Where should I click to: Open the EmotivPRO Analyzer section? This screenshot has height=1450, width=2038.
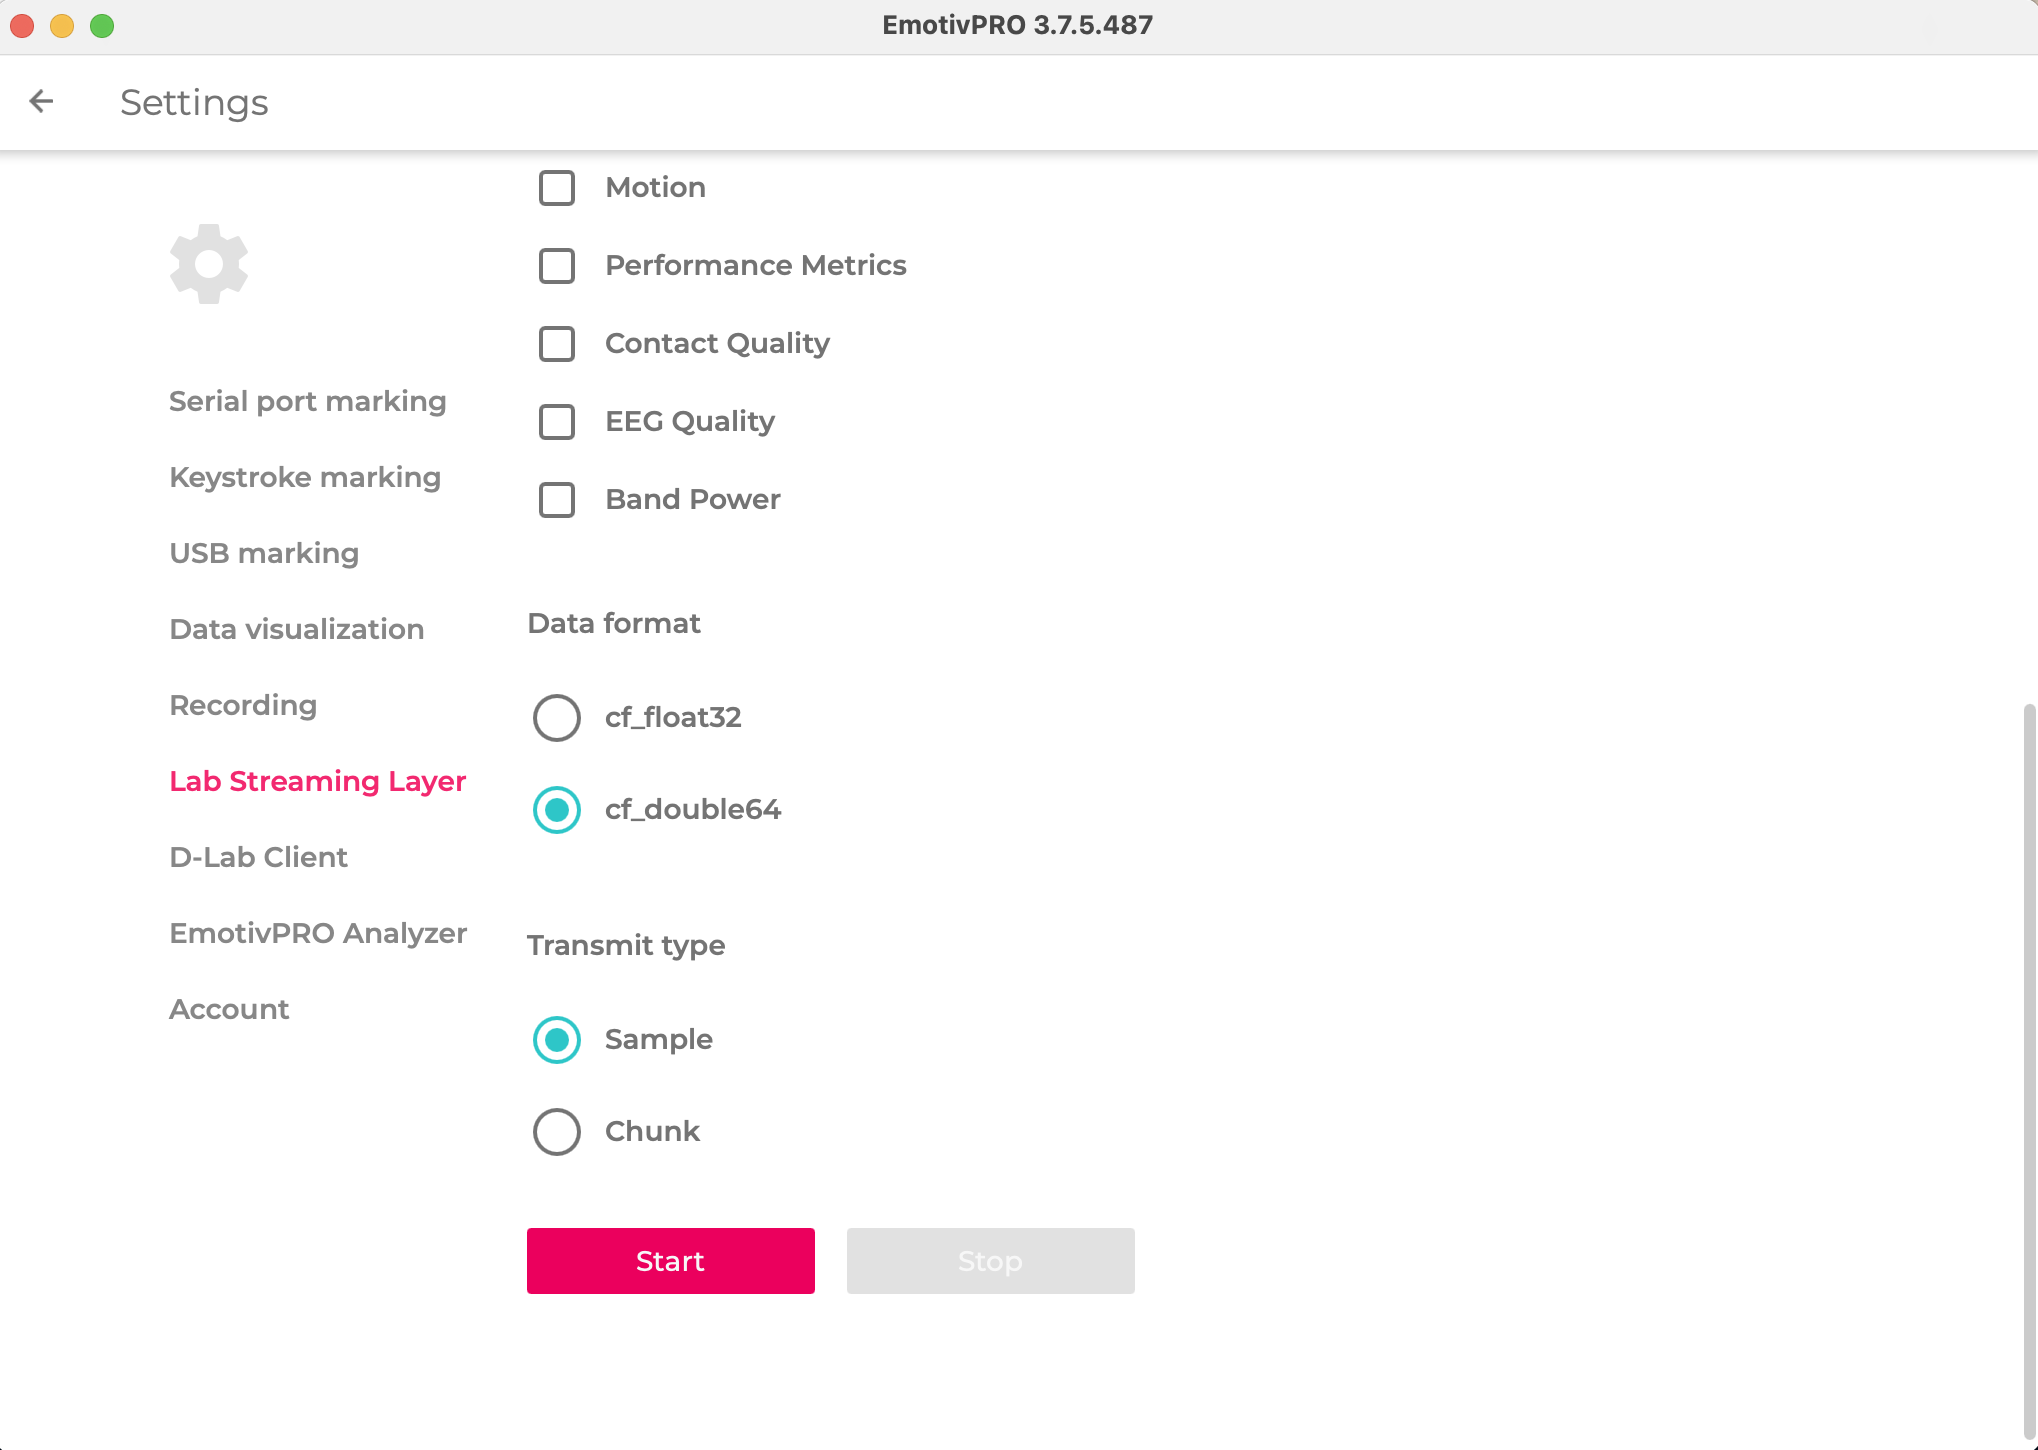click(317, 933)
